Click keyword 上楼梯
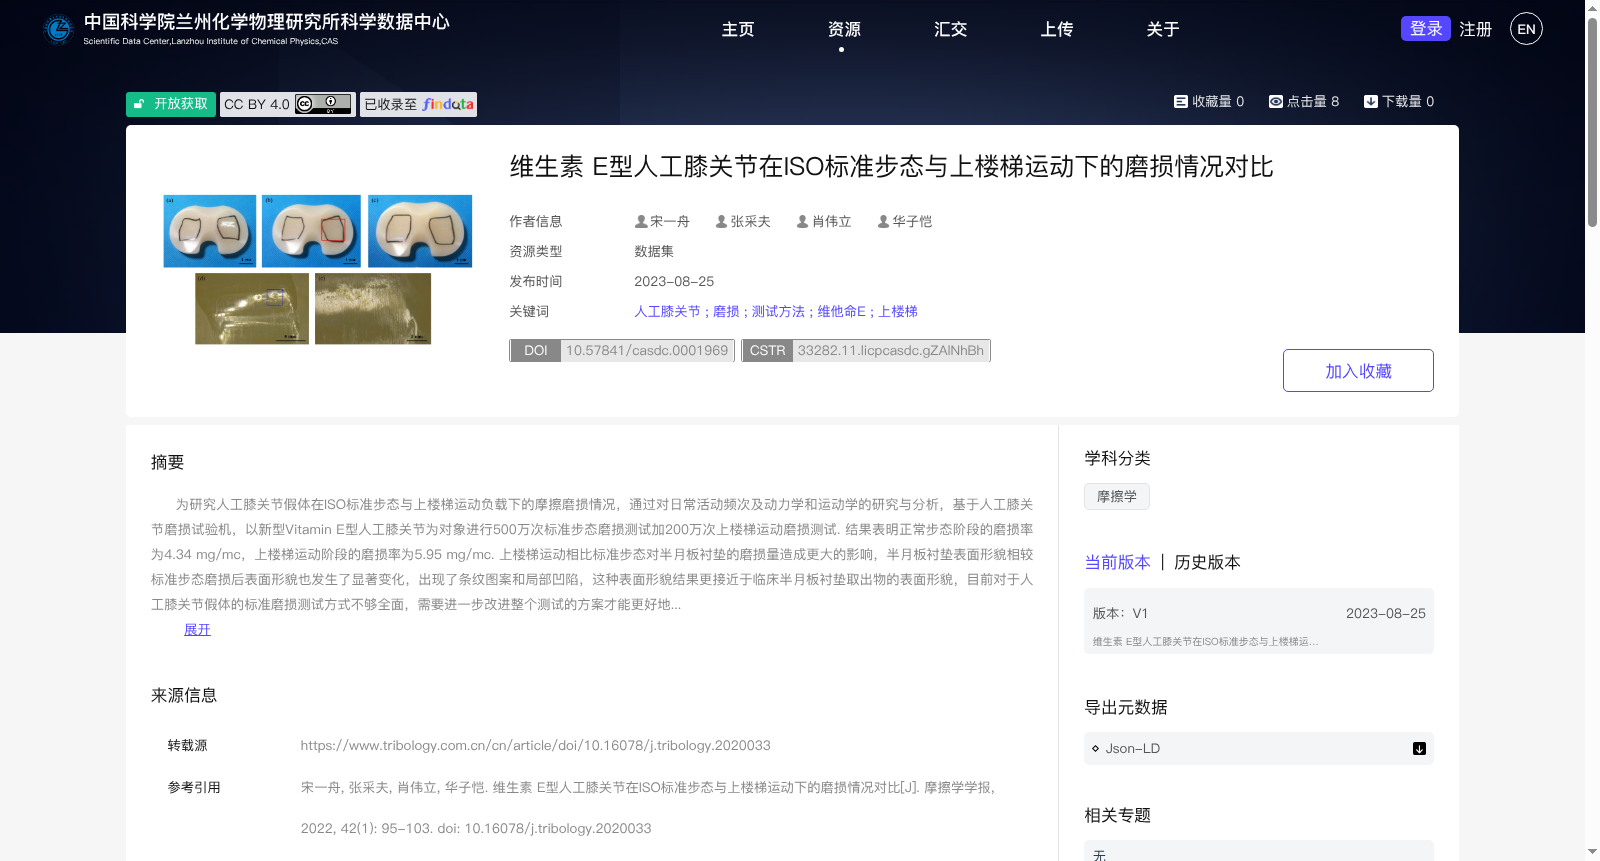Screen dimensions: 1600x861 (x=898, y=311)
